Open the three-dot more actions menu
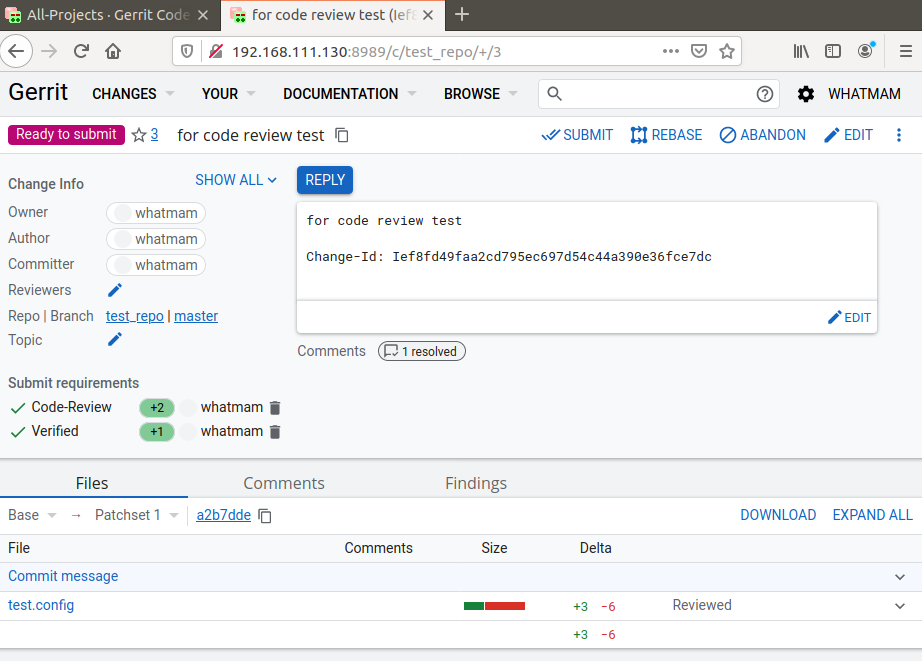This screenshot has width=922, height=661. click(898, 135)
